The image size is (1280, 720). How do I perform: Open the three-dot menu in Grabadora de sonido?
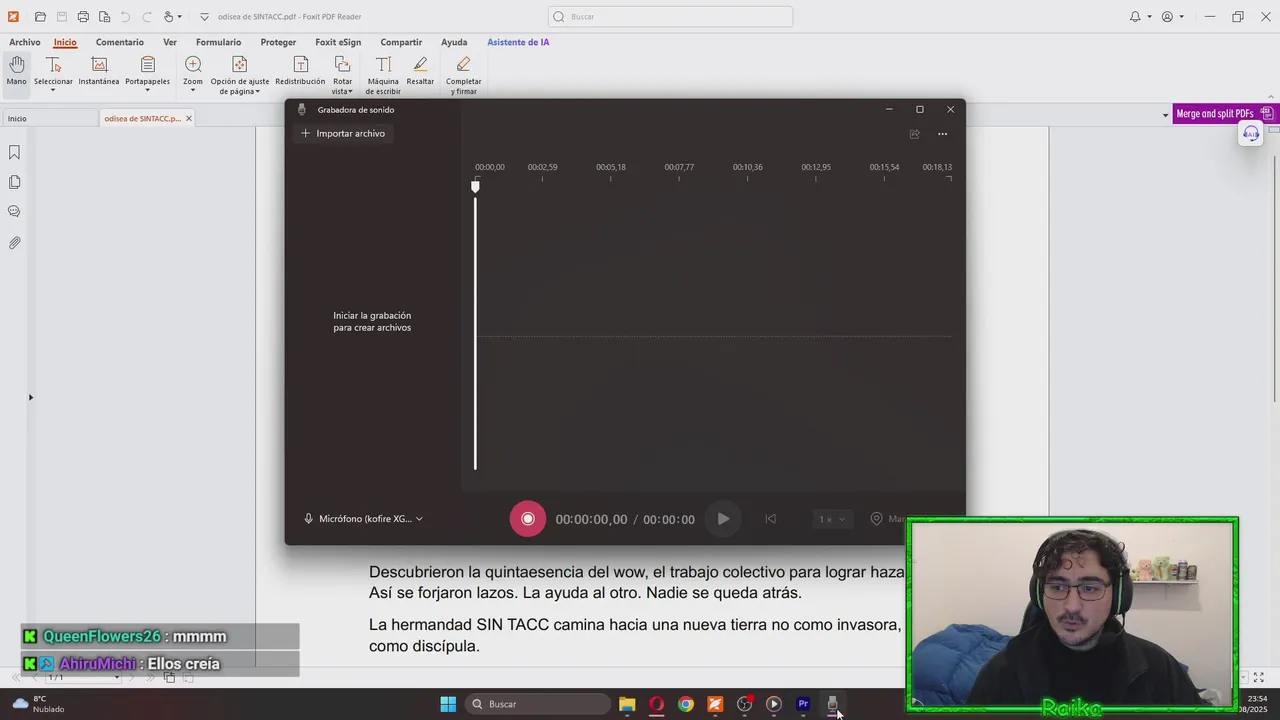(942, 134)
